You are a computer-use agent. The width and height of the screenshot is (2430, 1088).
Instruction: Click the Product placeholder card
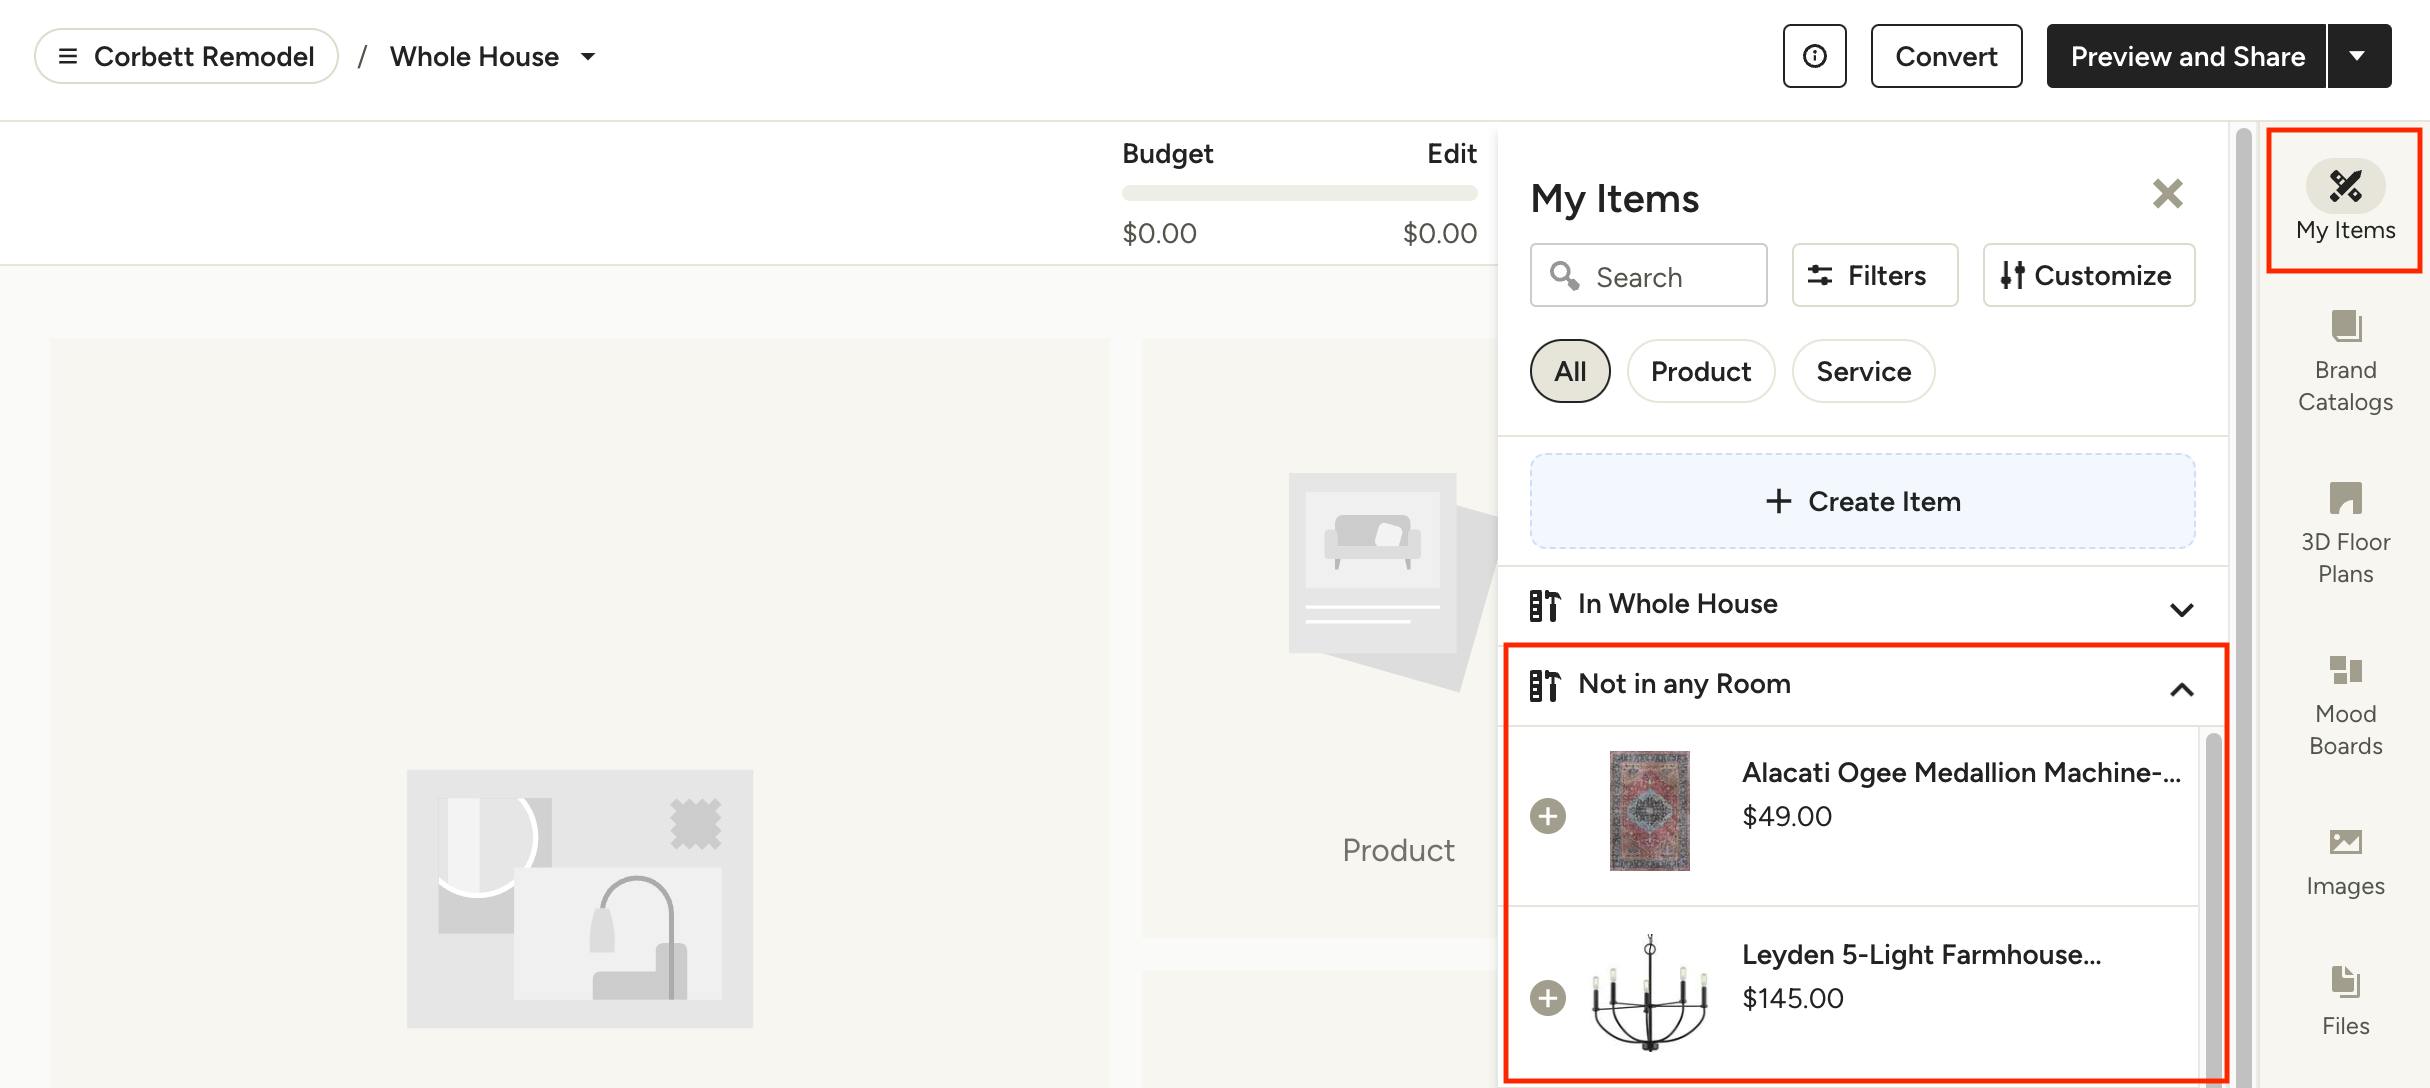click(1319, 637)
